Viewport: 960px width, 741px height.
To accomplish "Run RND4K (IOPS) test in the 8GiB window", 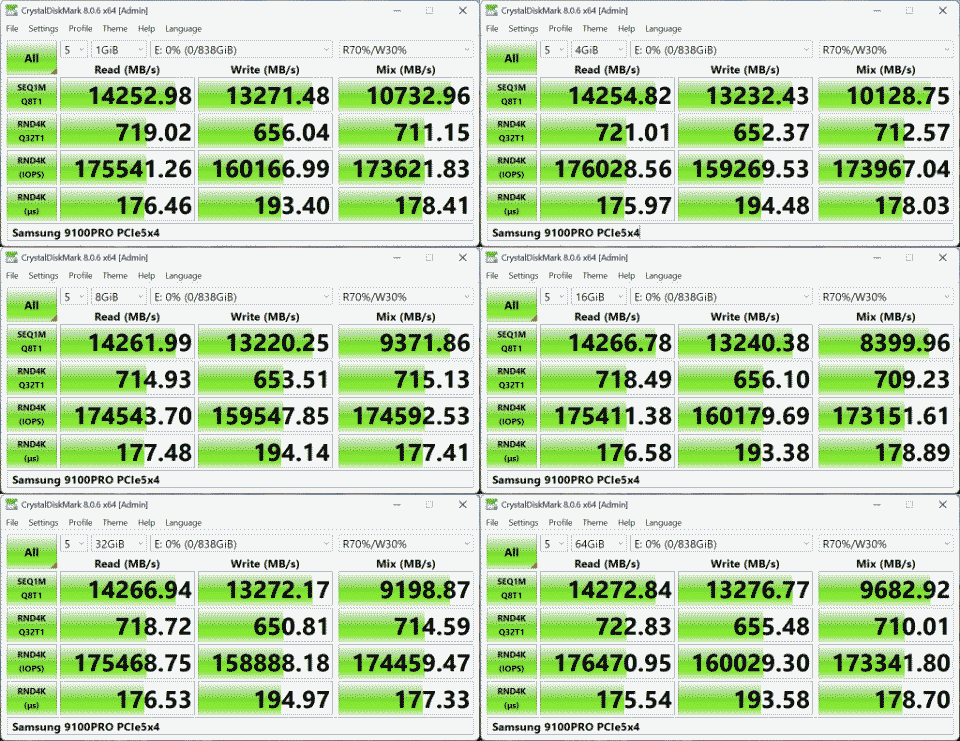I will (32, 415).
